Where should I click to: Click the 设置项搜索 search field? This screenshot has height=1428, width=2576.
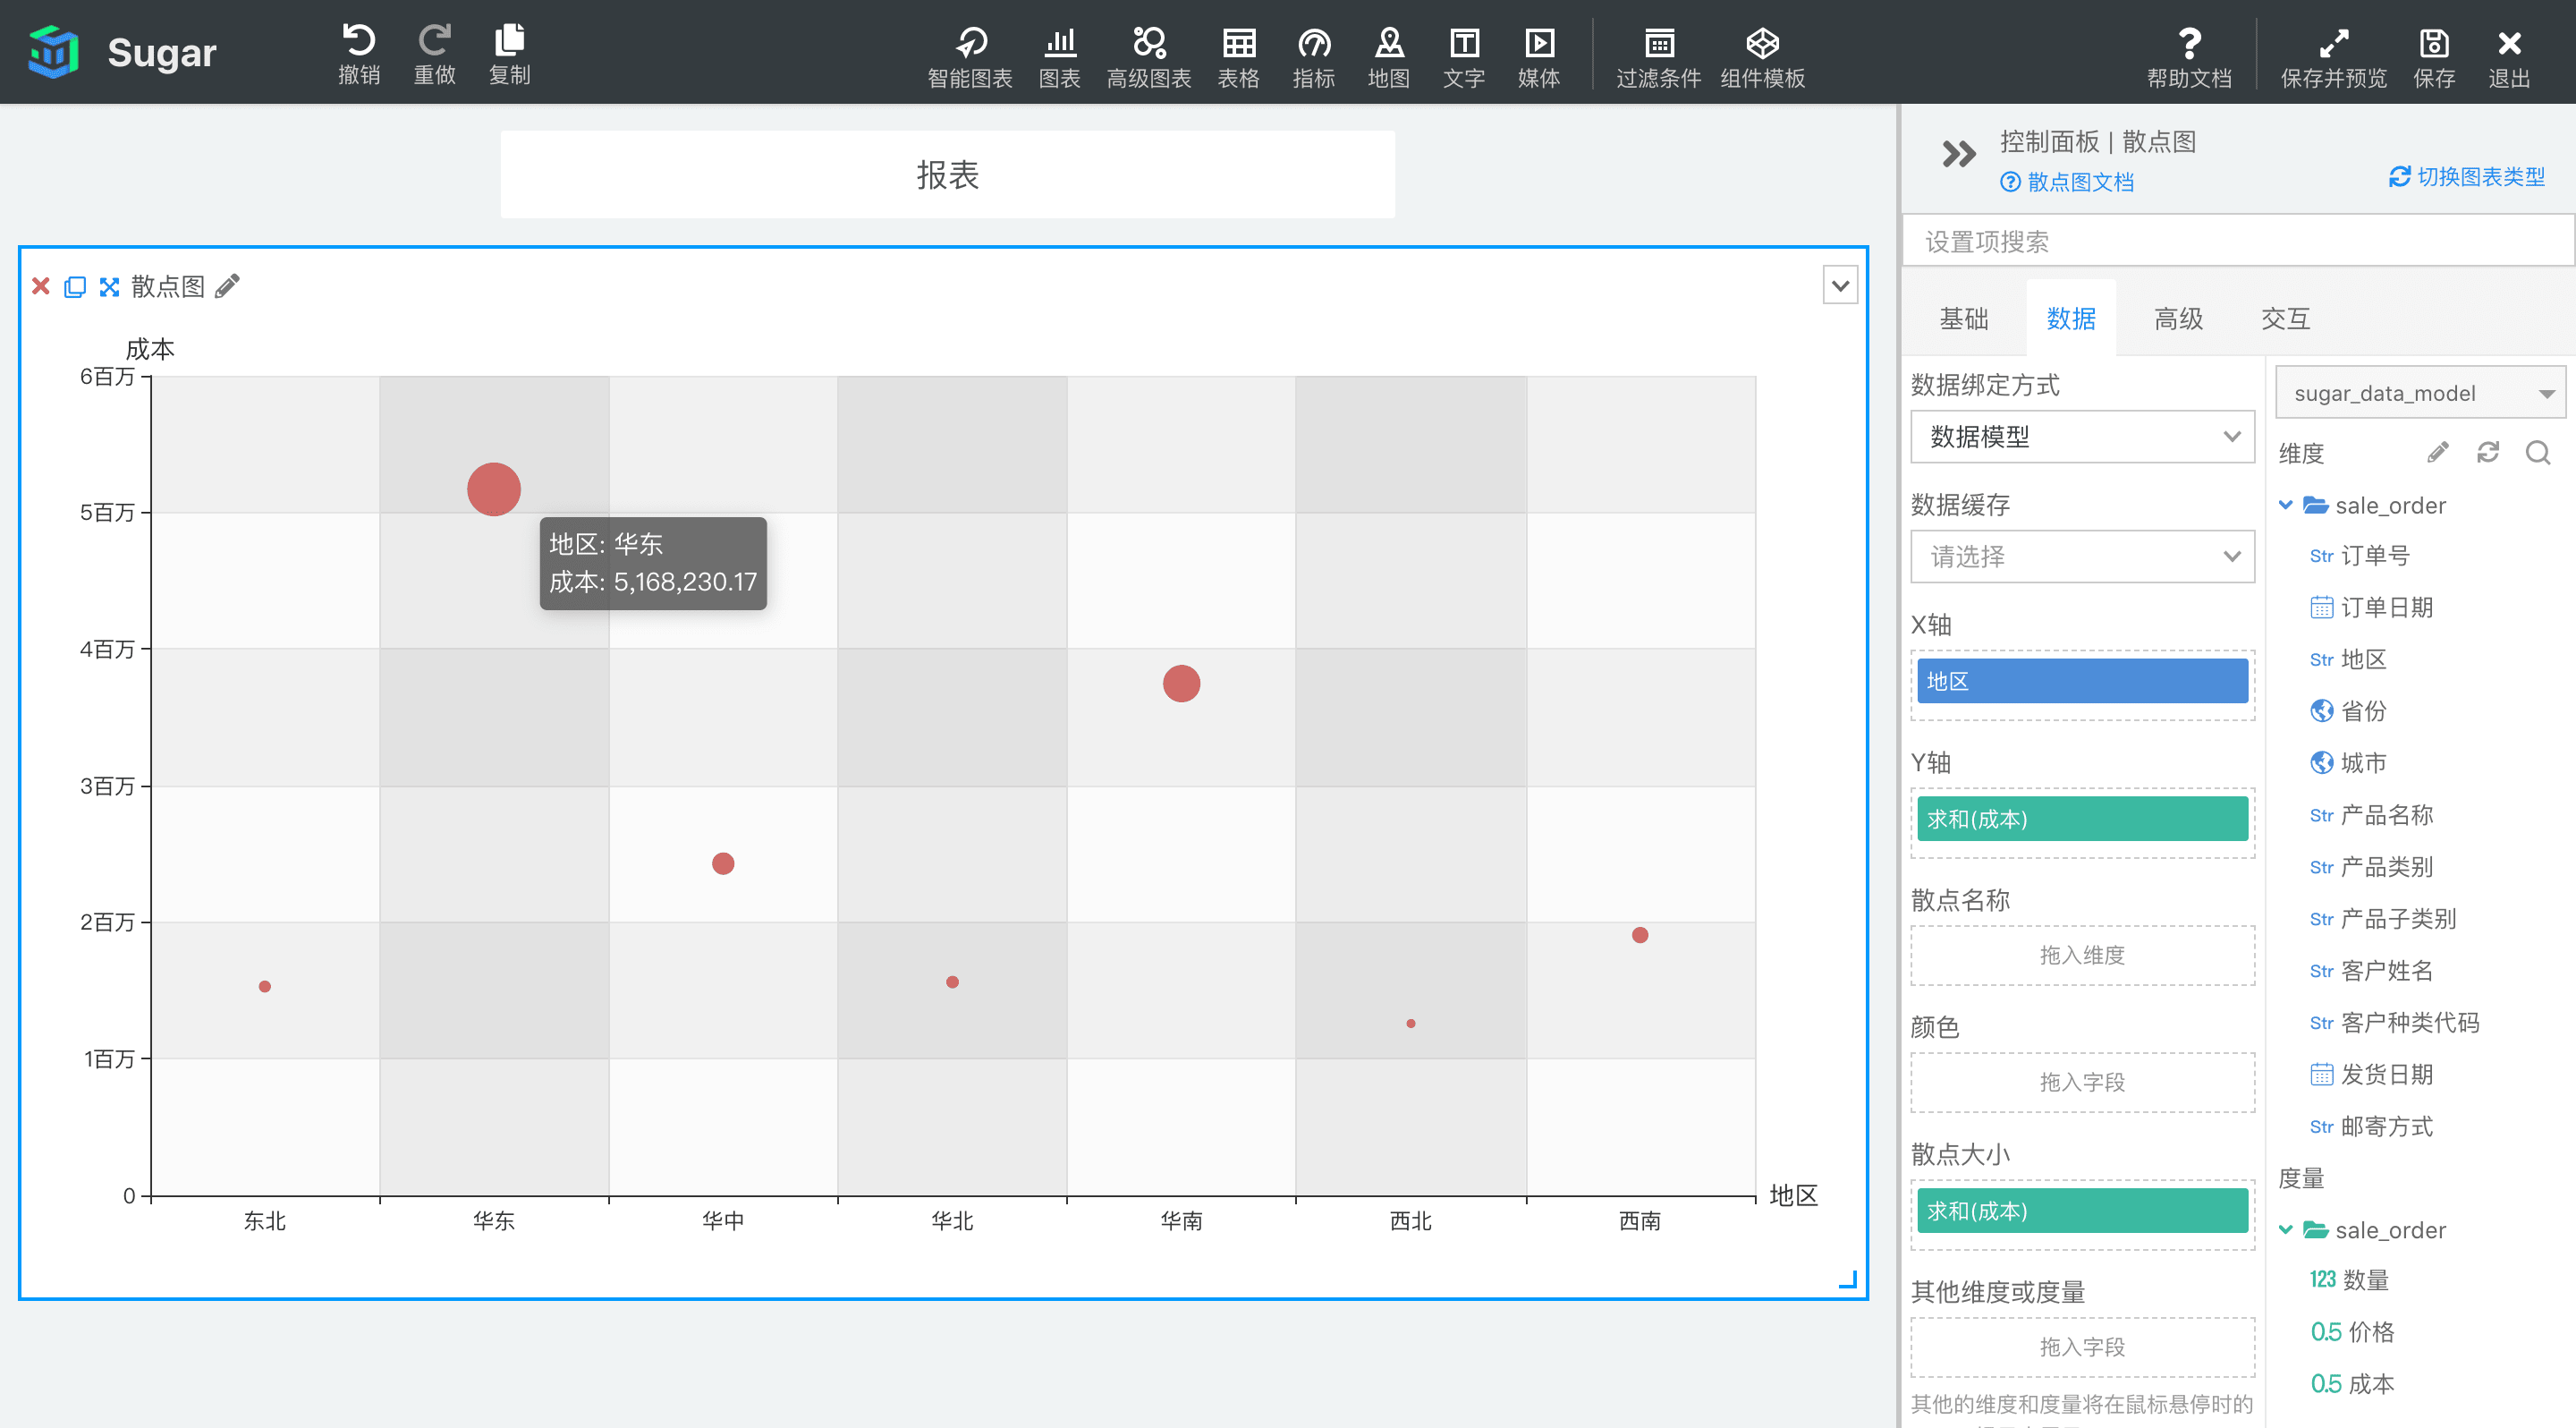[x=2238, y=241]
